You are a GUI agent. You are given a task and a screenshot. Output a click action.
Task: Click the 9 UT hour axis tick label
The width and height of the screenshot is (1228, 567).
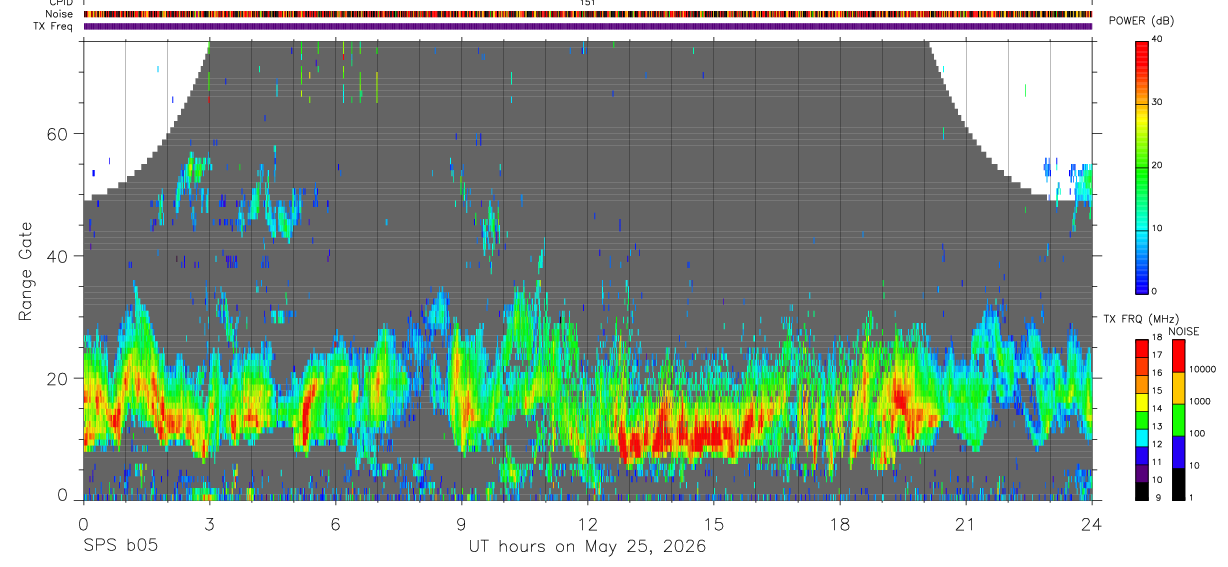pos(462,524)
